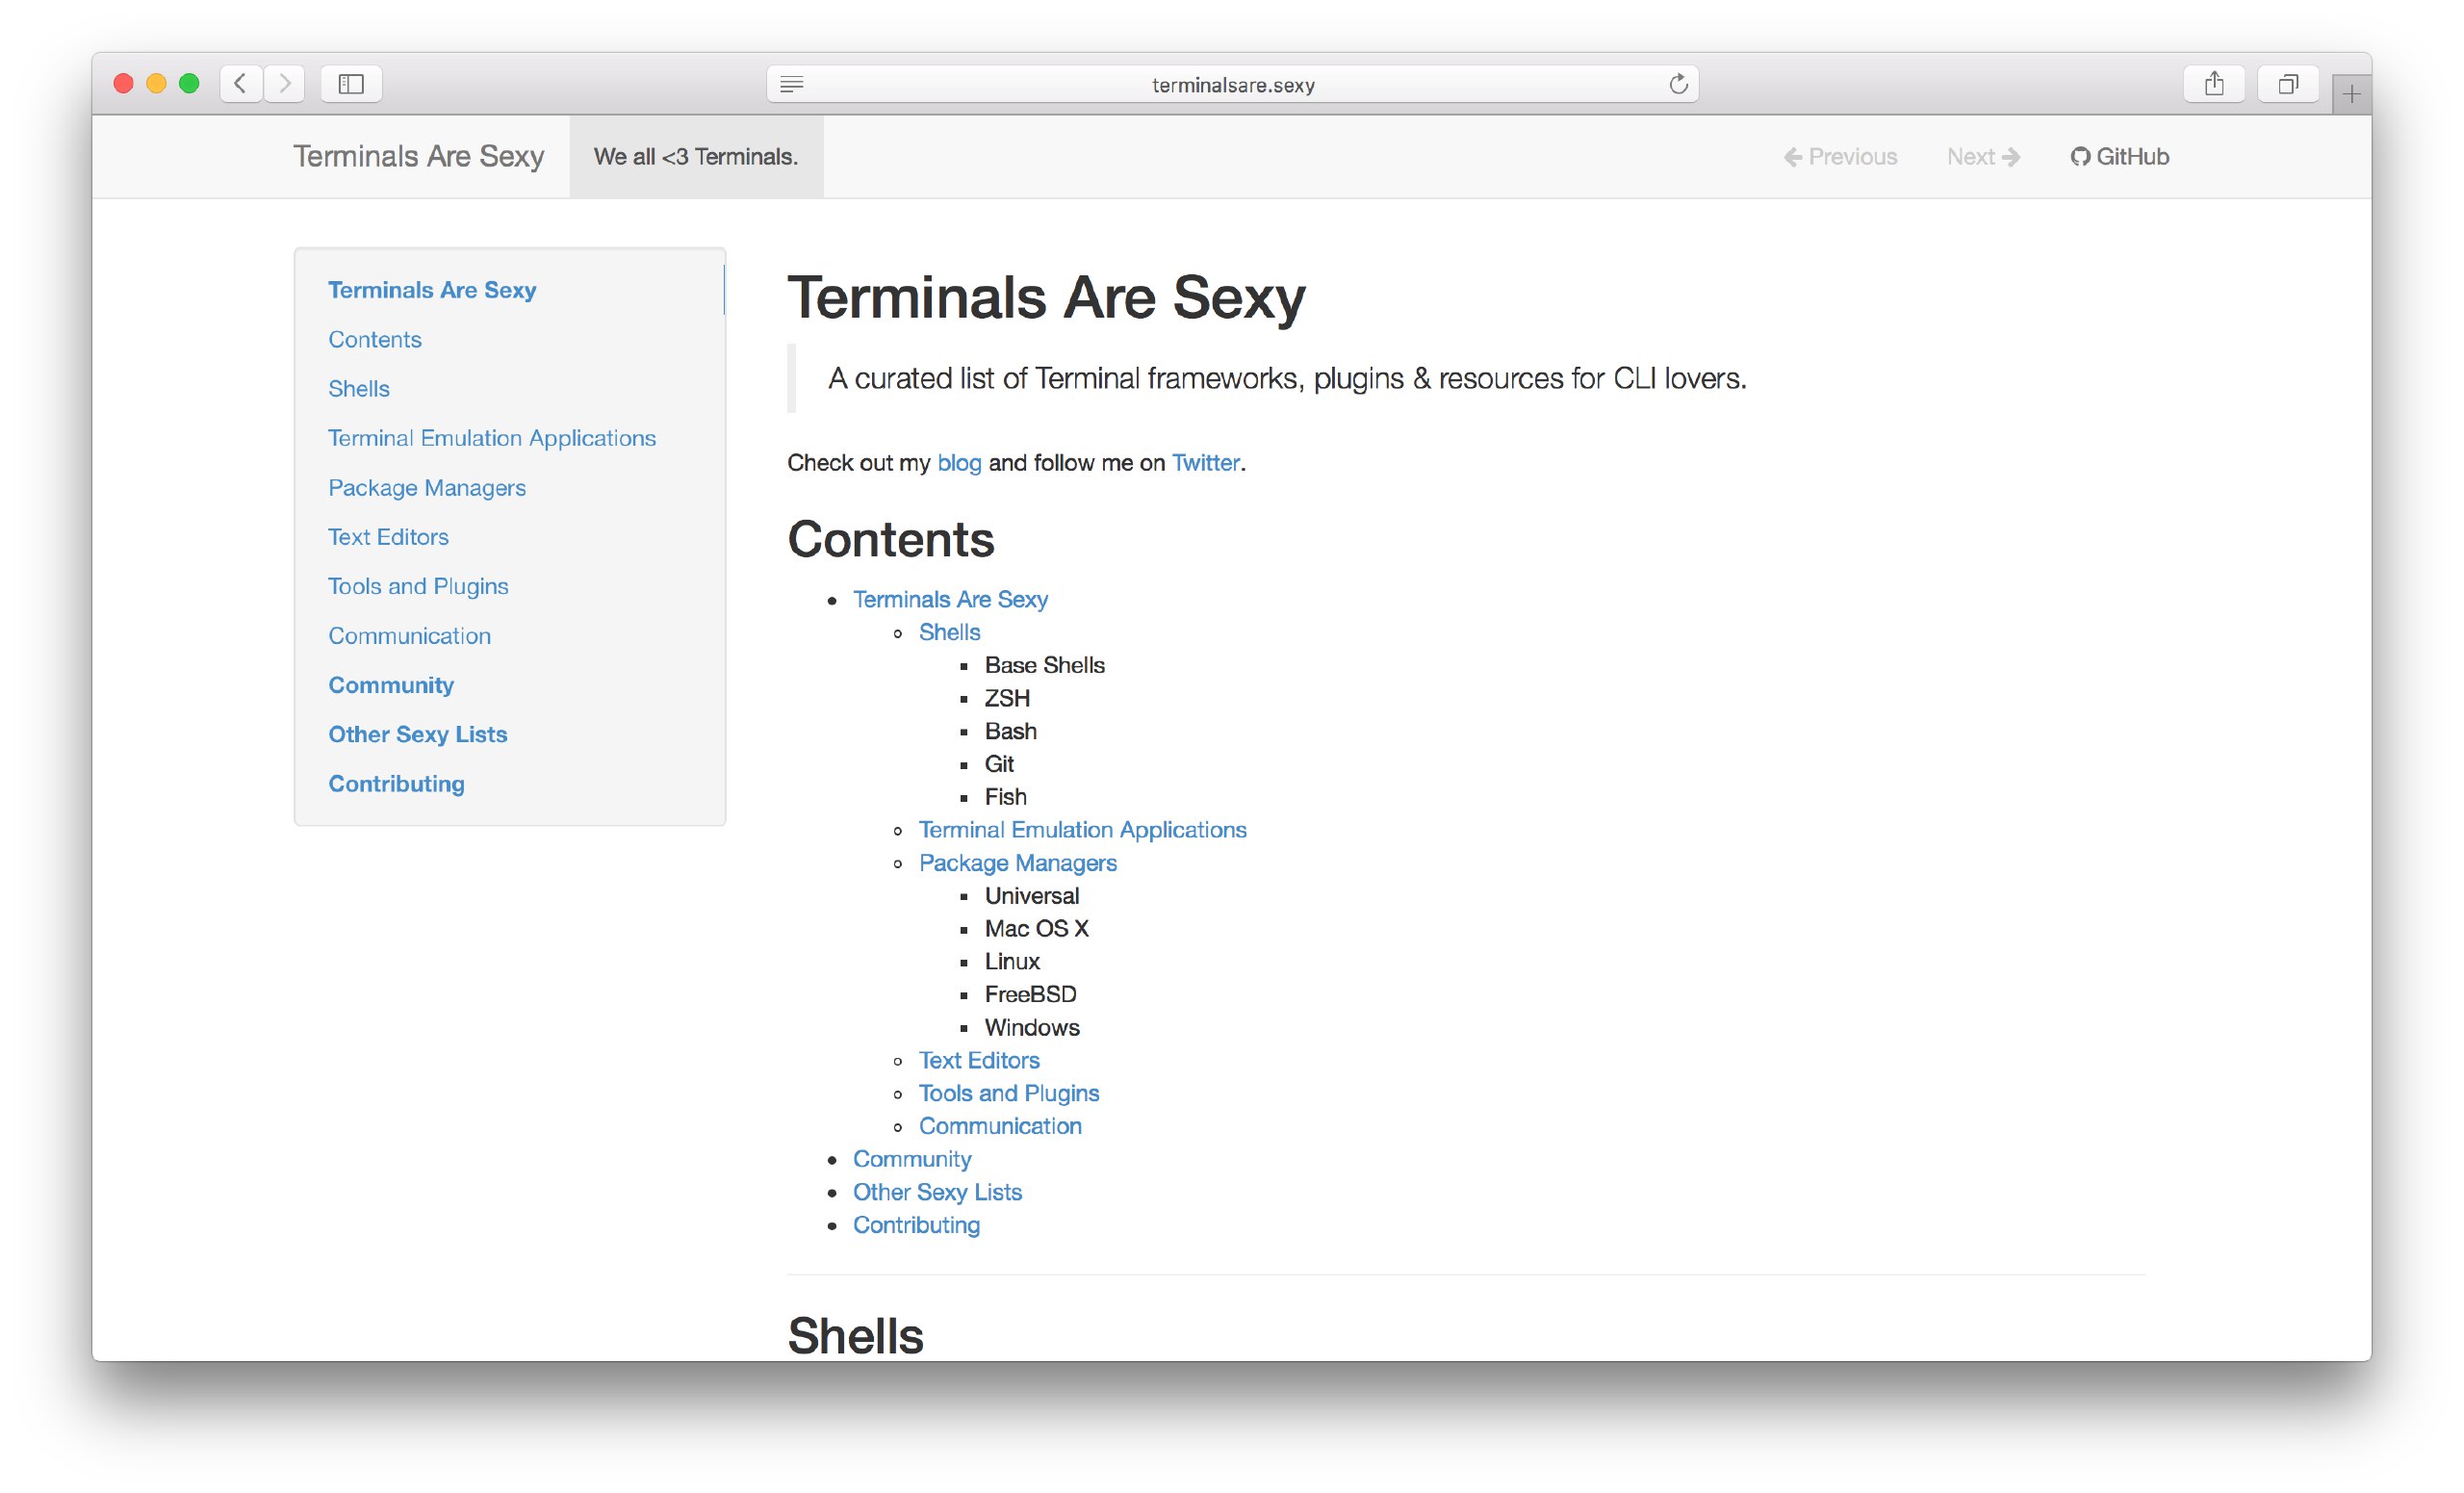This screenshot has height=1493, width=2464.
Task: Go forward with Safari's forward arrow
Action: point(285,84)
